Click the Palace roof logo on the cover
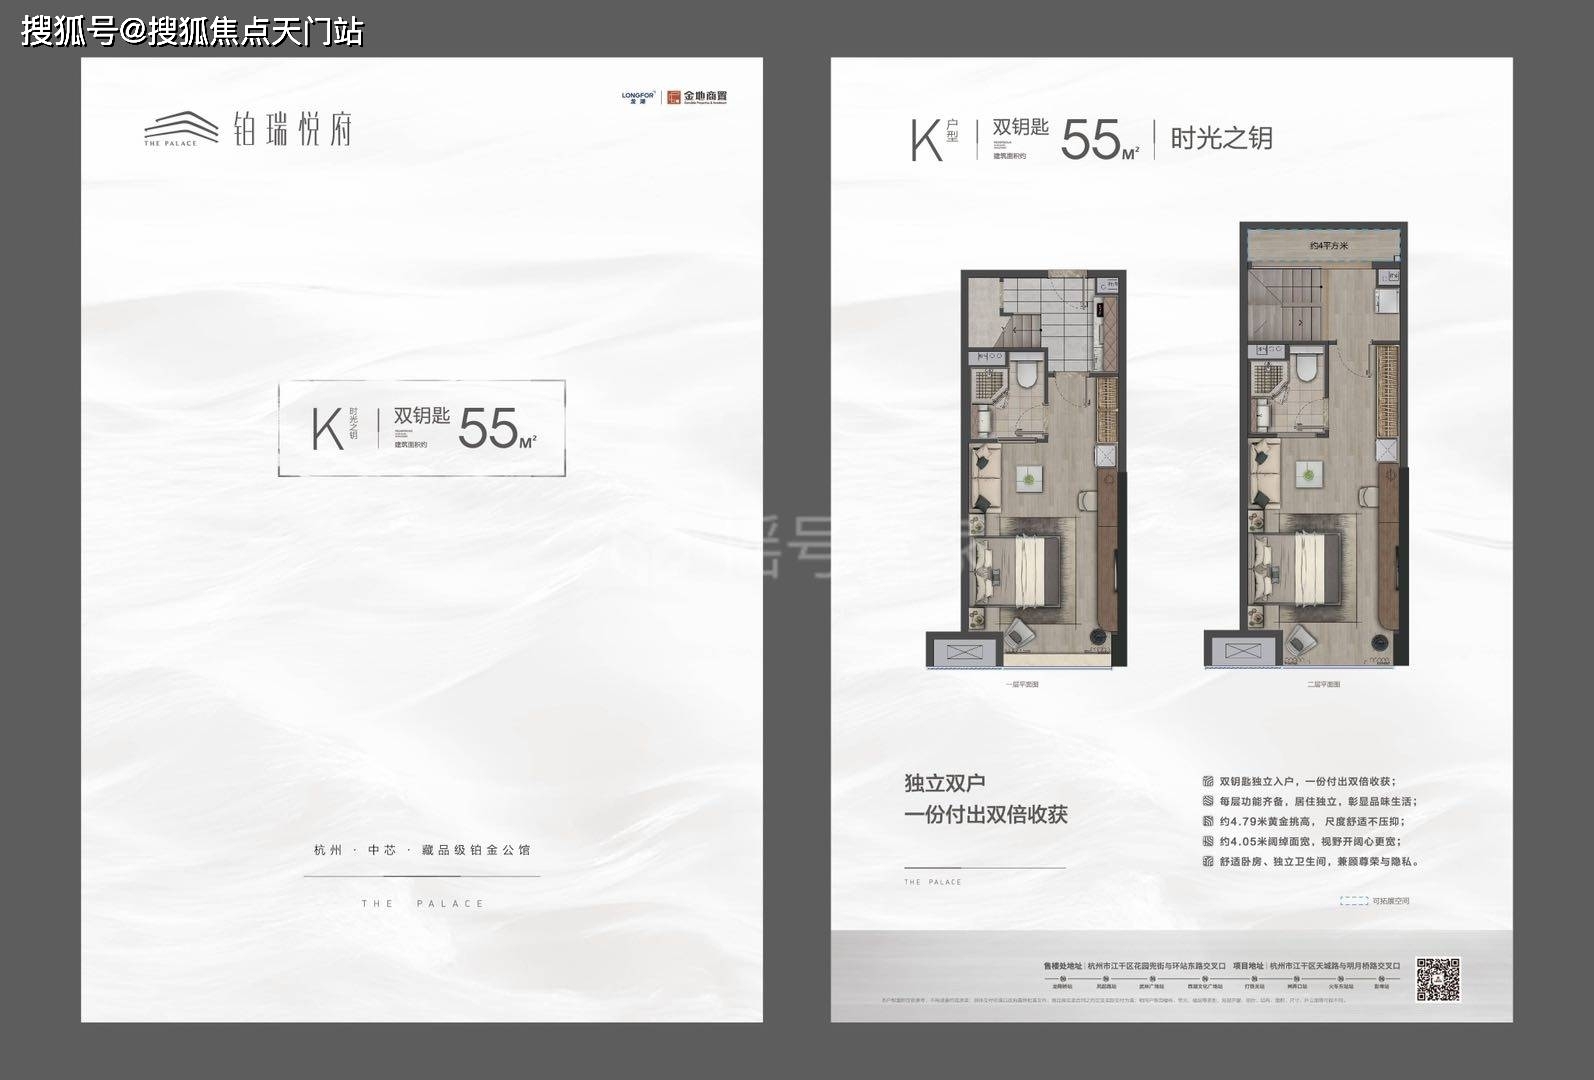Screen dimensions: 1594x1080 click(x=180, y=130)
